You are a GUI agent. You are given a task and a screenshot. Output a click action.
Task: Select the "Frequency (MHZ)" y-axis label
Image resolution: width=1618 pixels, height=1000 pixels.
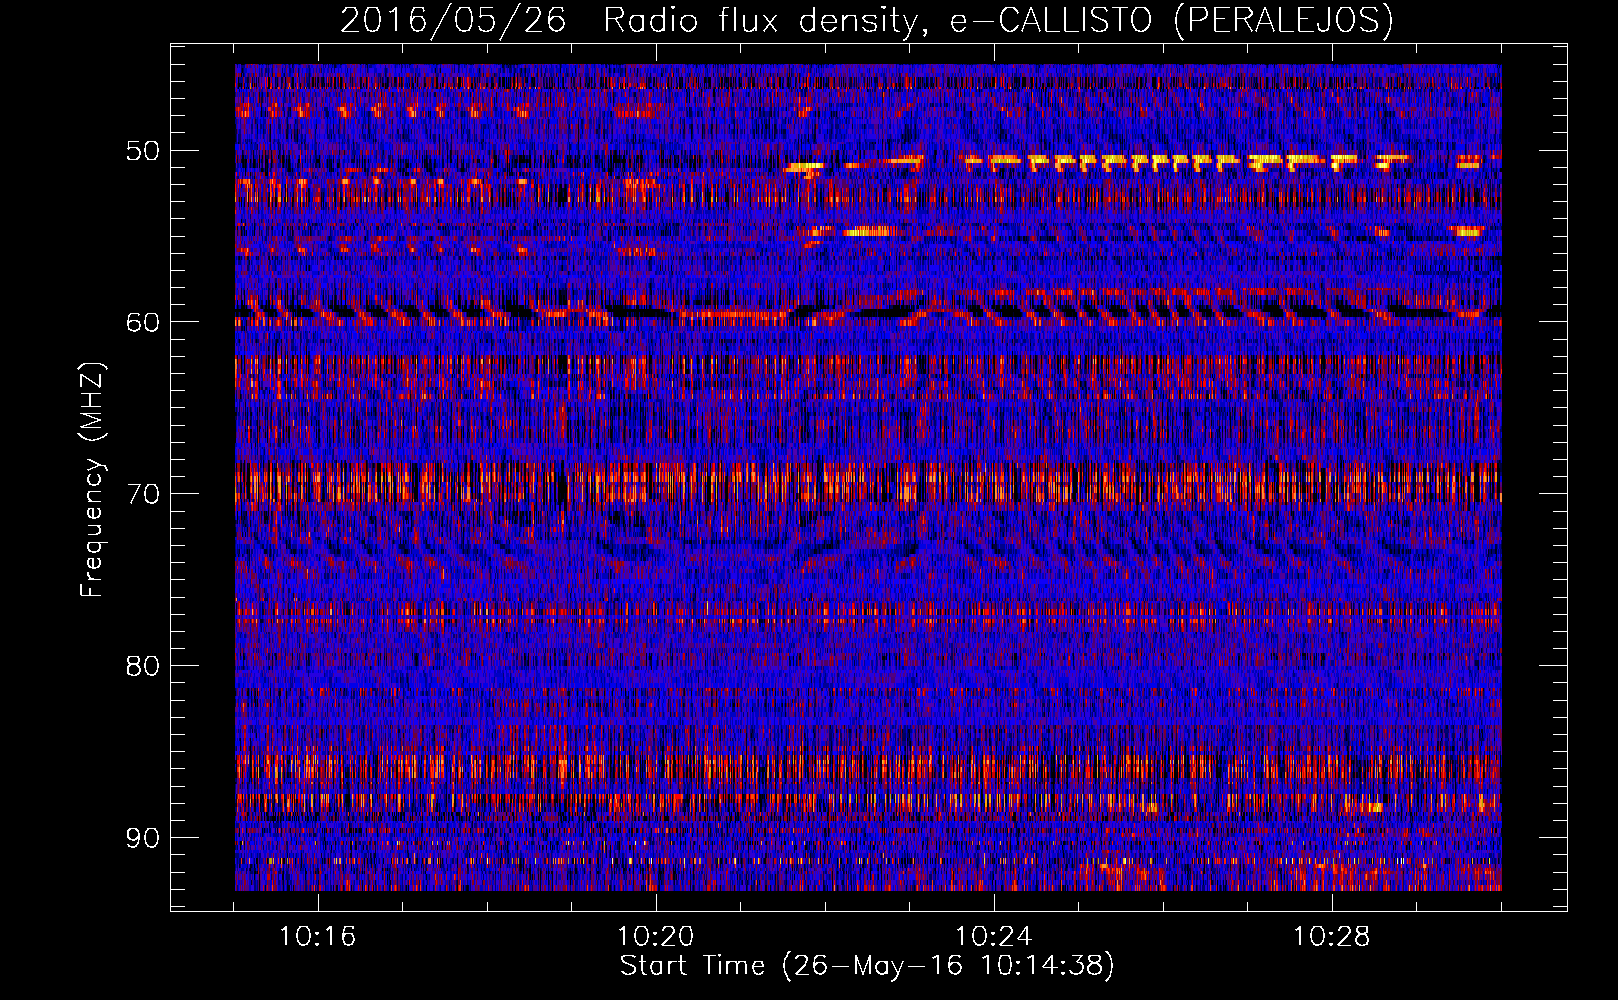(x=91, y=479)
